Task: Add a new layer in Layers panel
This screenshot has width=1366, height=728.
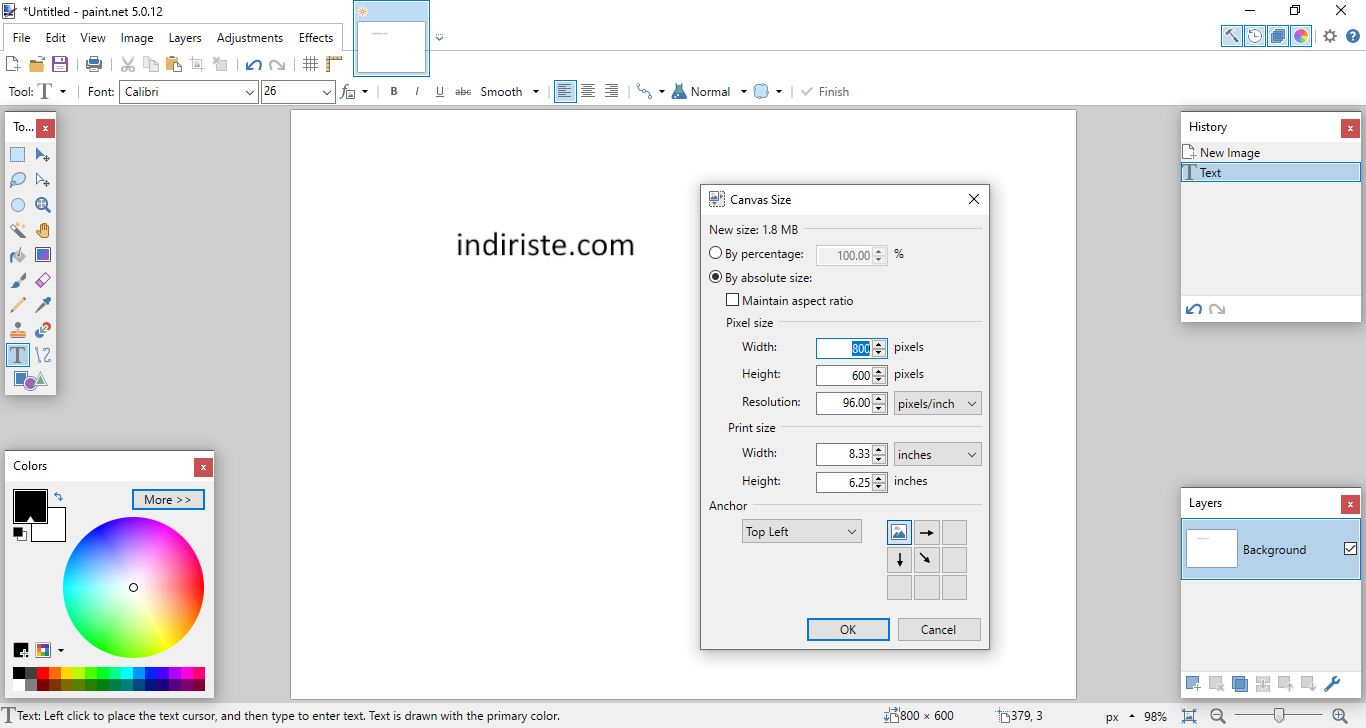Action: coord(1193,684)
